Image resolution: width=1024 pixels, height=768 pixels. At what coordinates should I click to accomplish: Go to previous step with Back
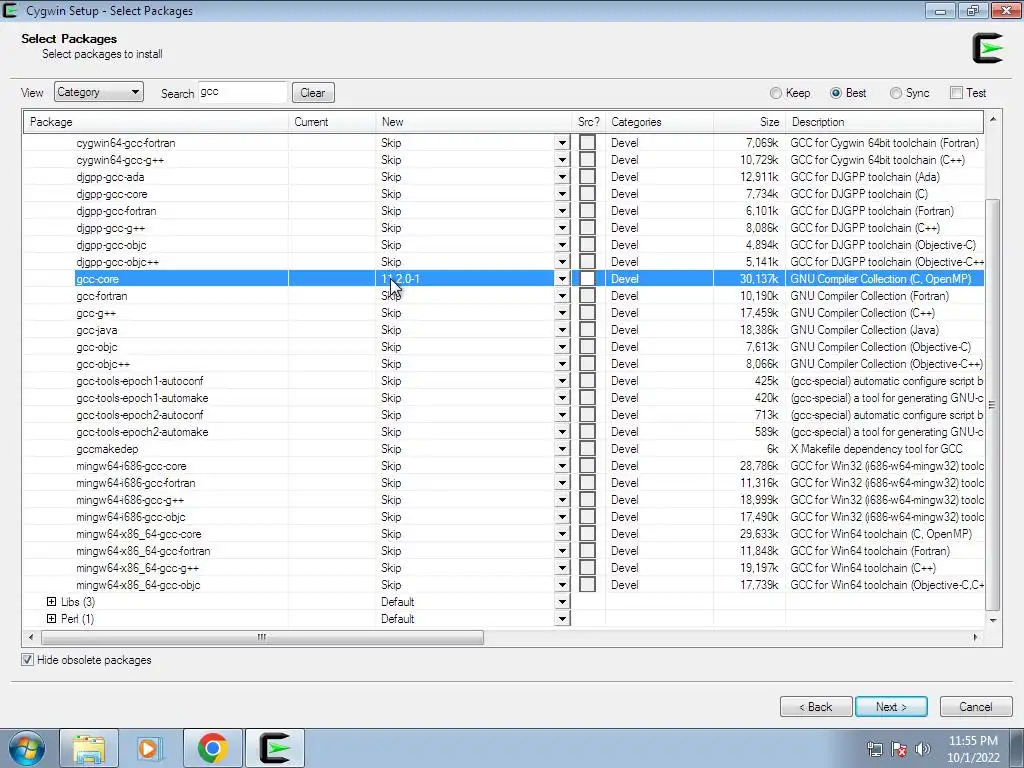click(816, 707)
